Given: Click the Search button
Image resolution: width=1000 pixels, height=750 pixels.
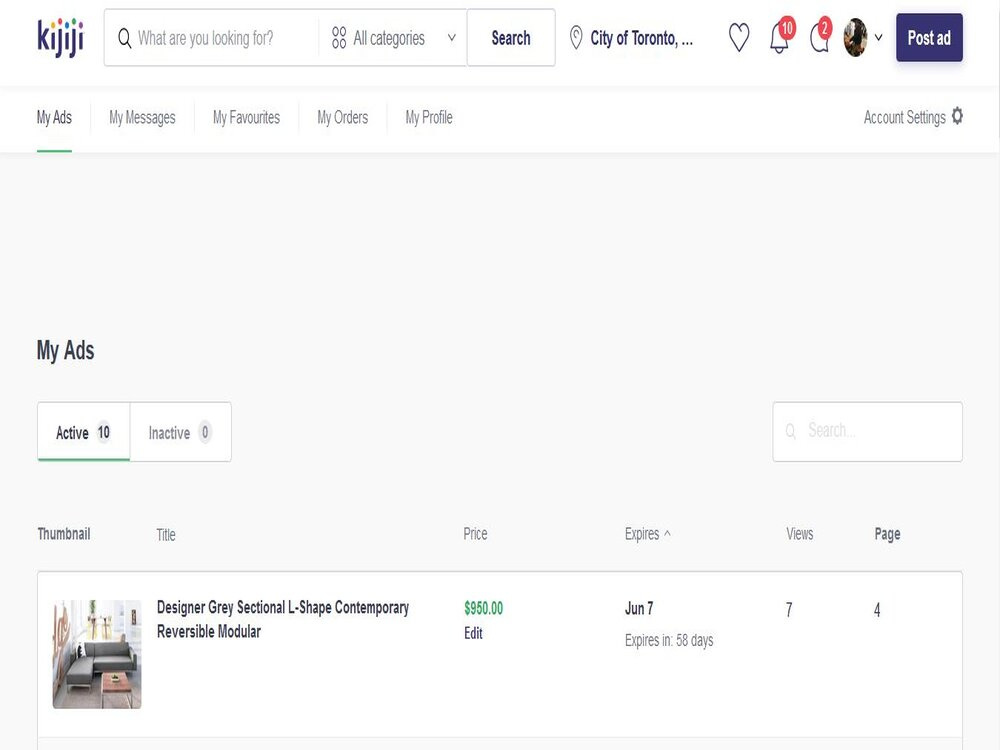Looking at the screenshot, I should (x=511, y=38).
